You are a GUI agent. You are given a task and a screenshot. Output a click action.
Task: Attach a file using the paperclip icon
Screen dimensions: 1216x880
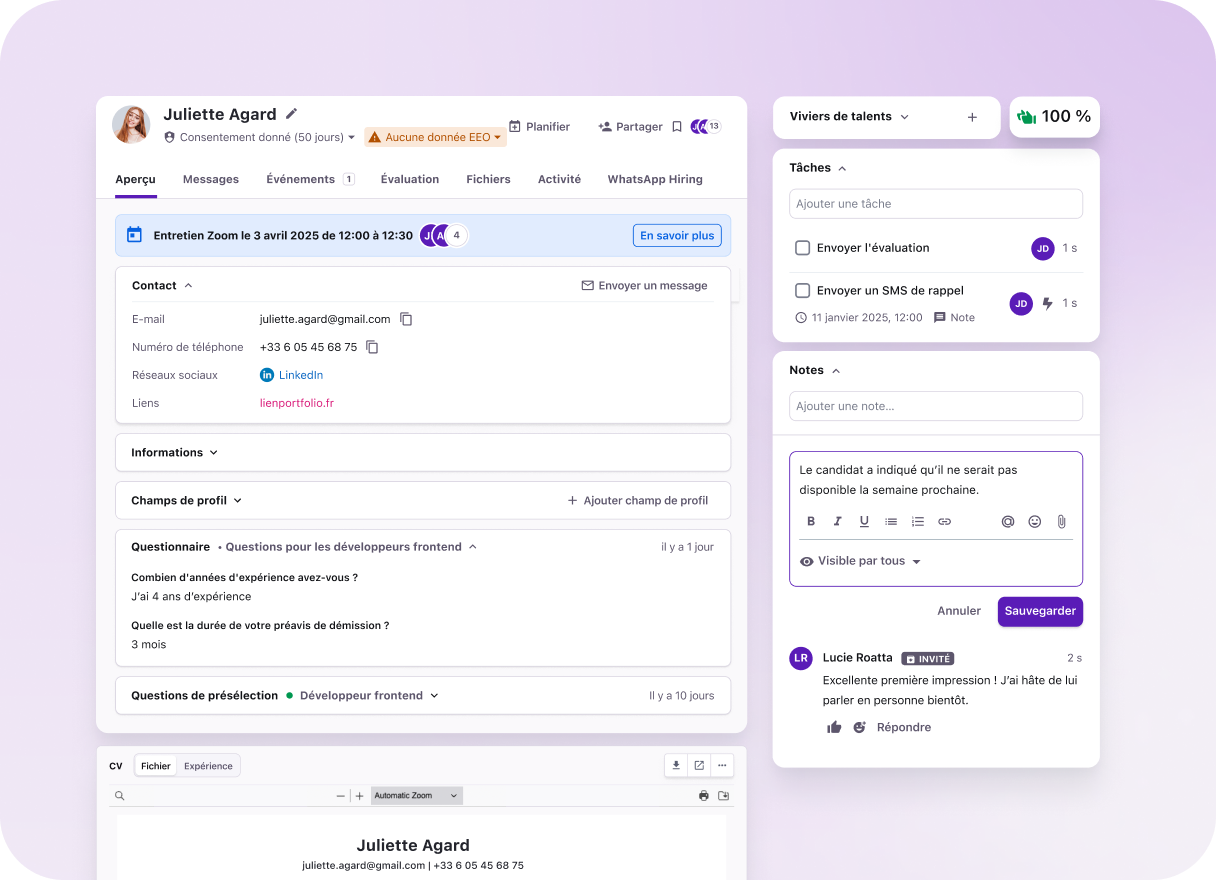pos(1061,521)
